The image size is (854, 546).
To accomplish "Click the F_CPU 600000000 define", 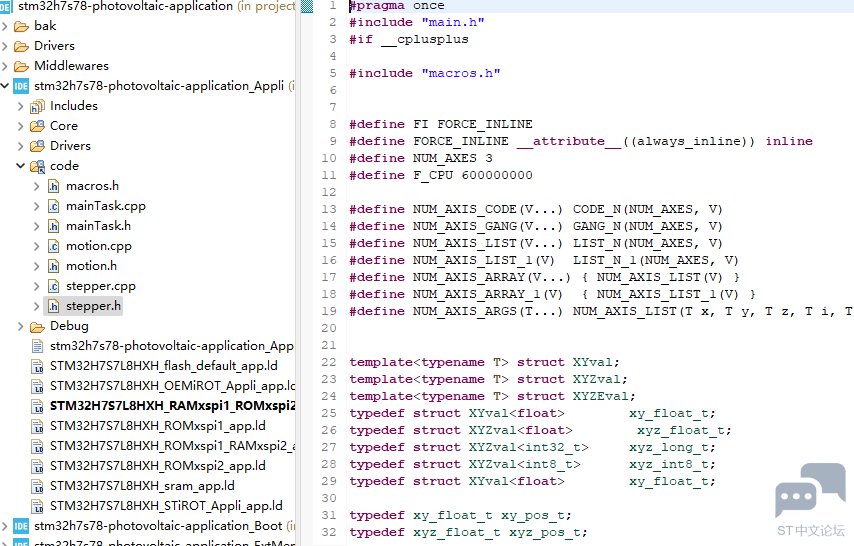I will click(x=441, y=175).
